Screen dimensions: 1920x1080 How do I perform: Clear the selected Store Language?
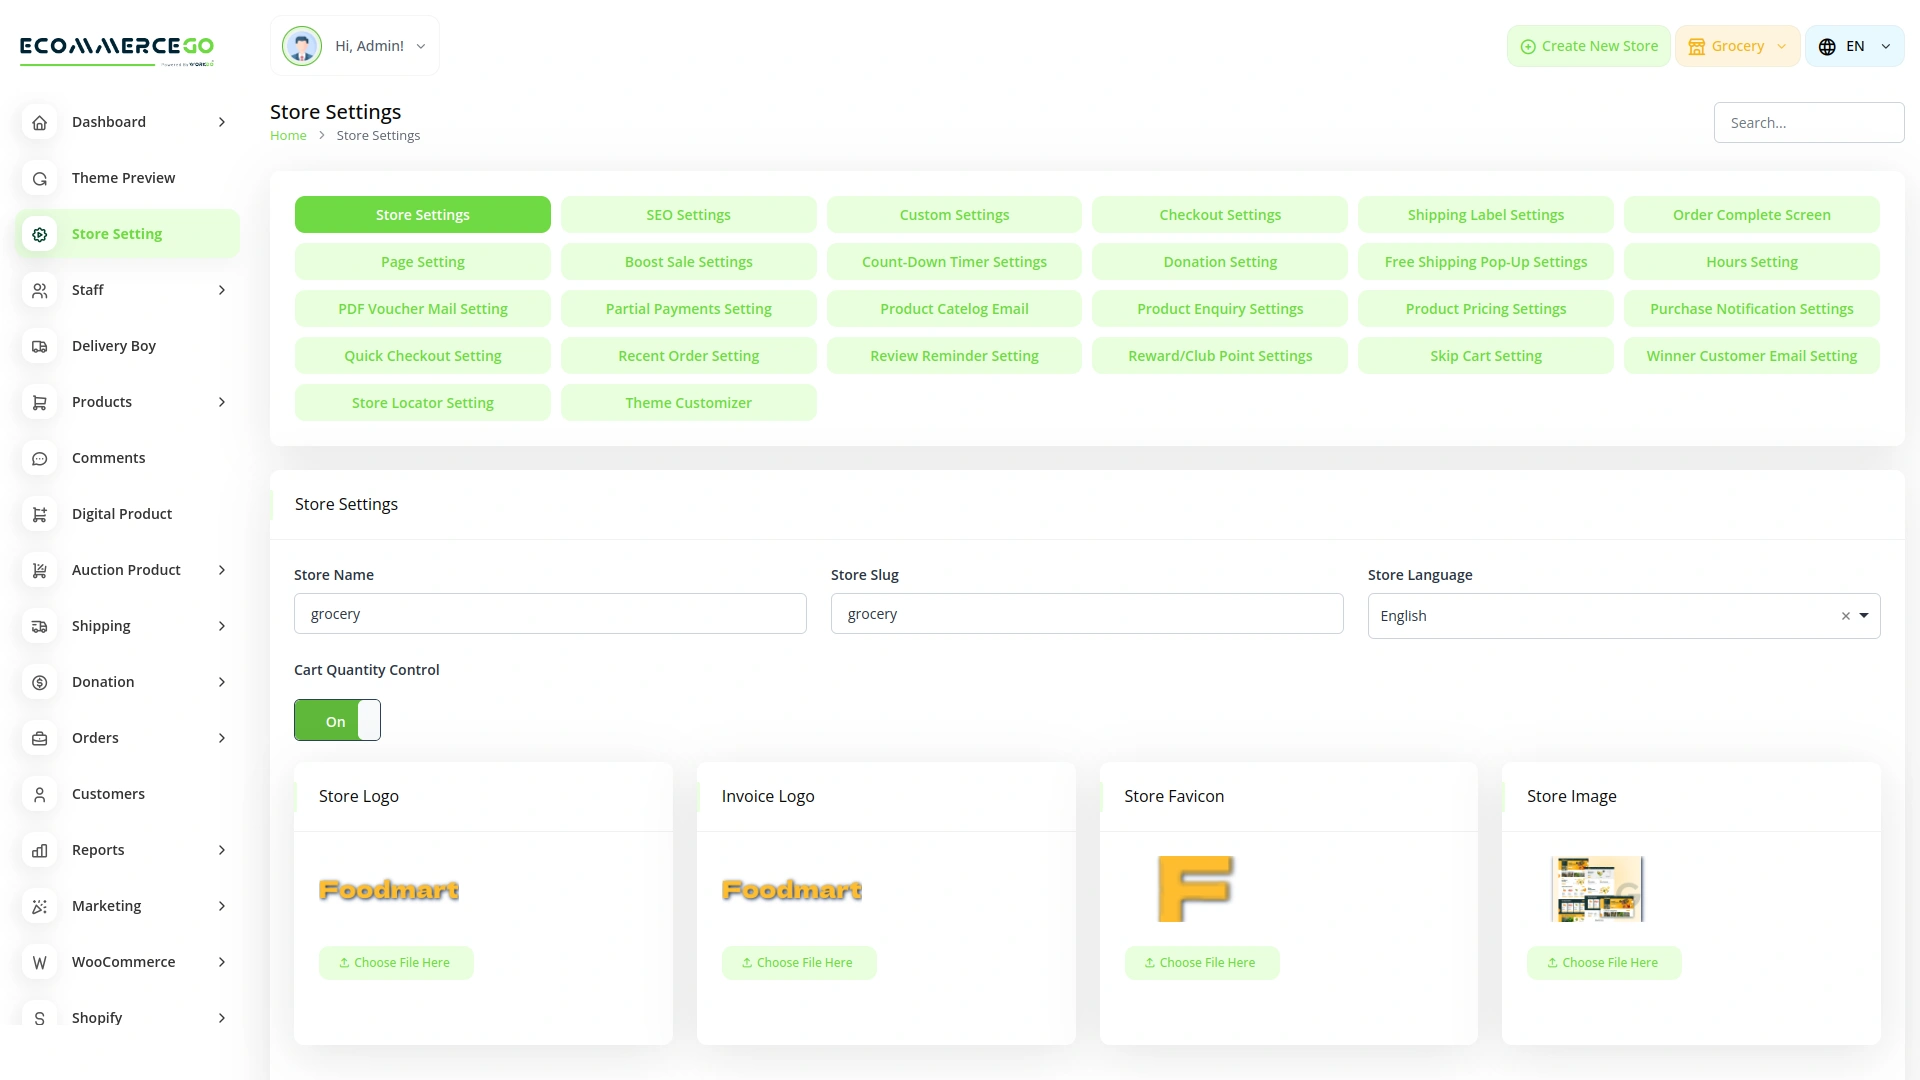click(1845, 616)
